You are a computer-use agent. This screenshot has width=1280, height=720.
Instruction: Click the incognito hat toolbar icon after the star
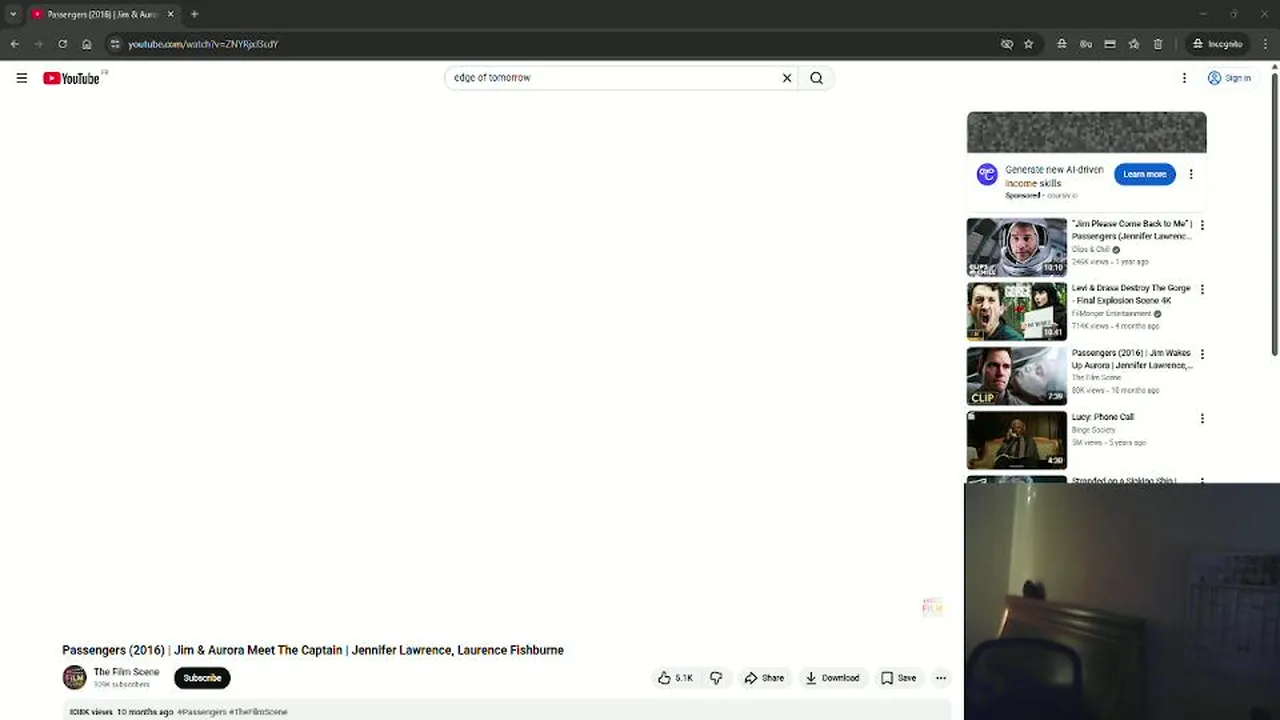[x=1061, y=44]
